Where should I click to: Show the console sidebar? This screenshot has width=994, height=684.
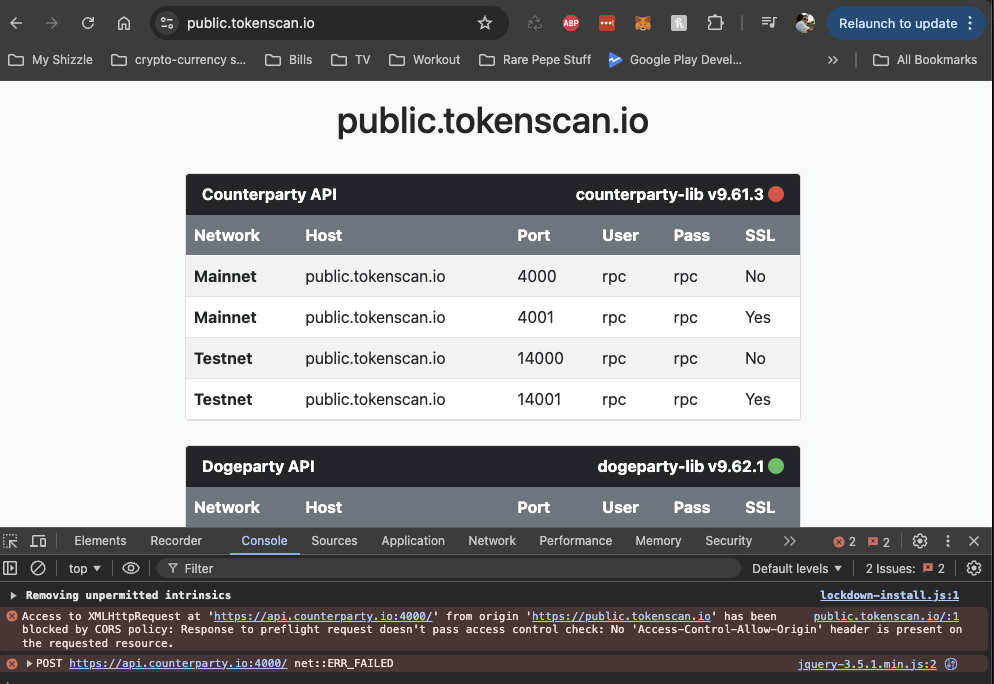click(x=10, y=569)
